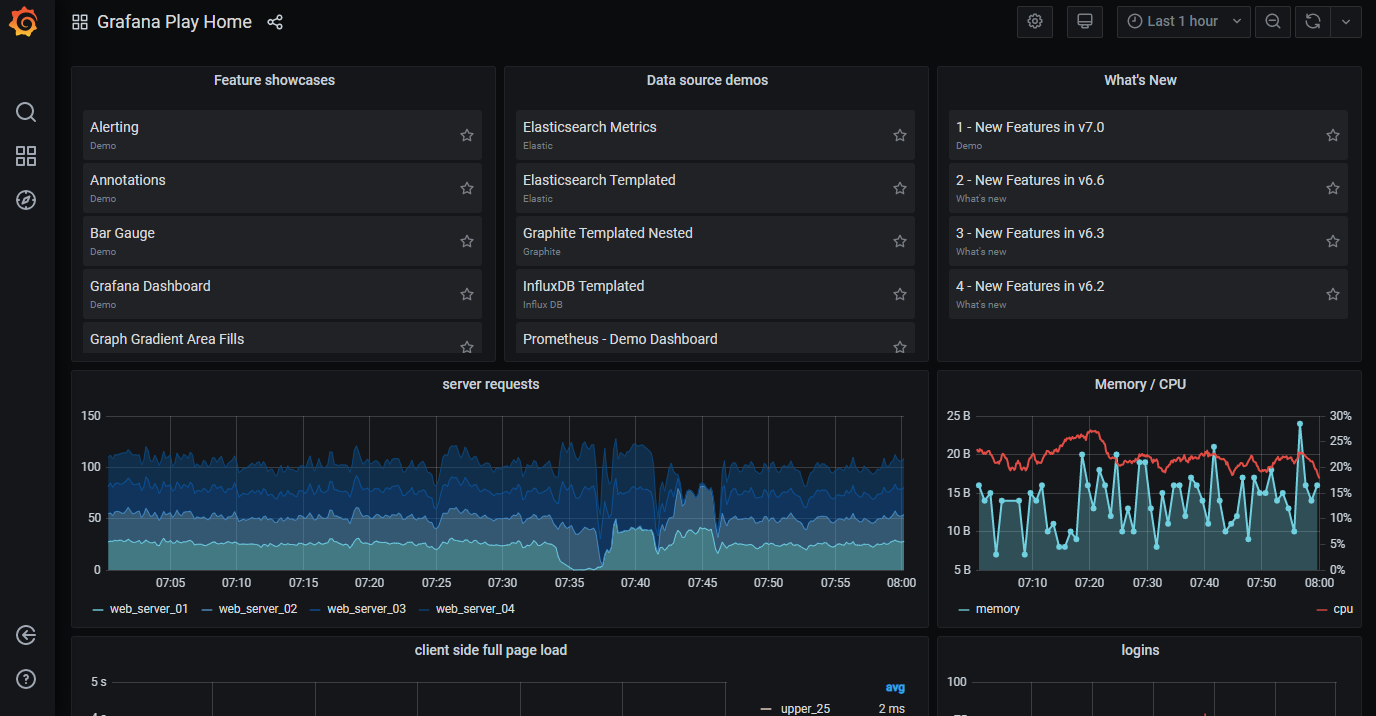Open Grafana Dashboard demo link
The image size is (1376, 716).
point(282,294)
